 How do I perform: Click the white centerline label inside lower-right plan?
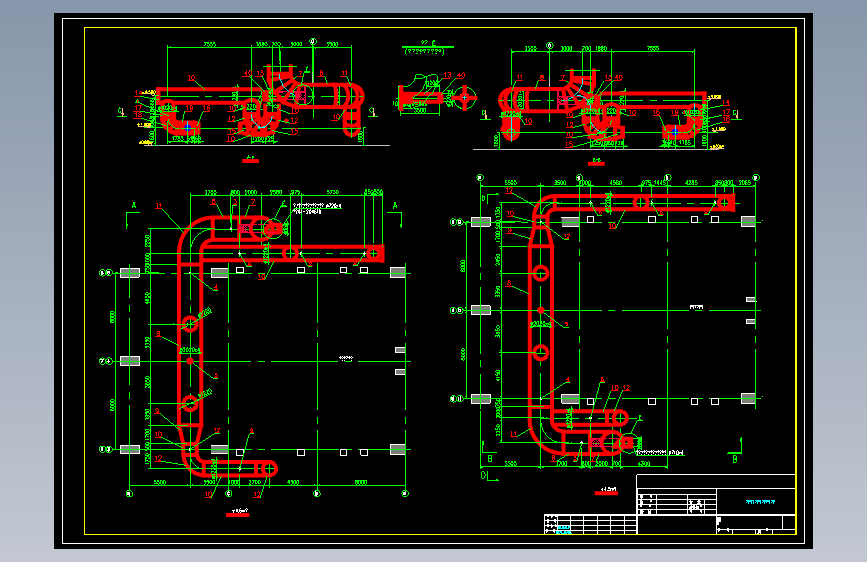[696, 307]
